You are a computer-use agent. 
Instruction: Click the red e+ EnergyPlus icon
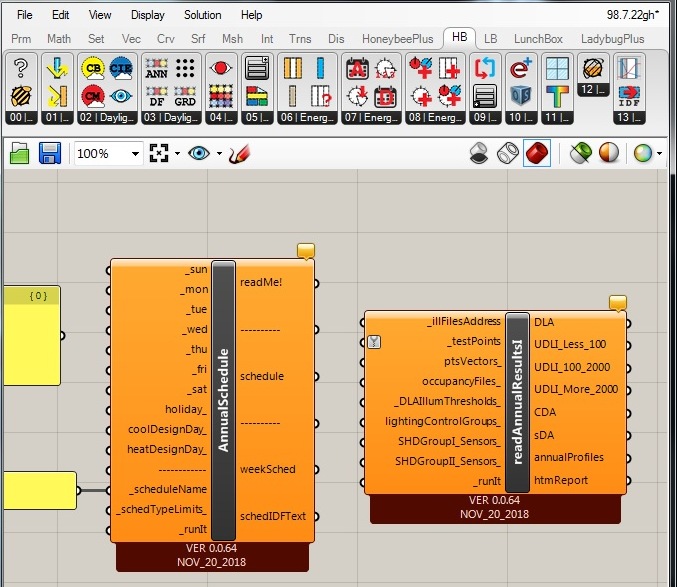click(521, 68)
